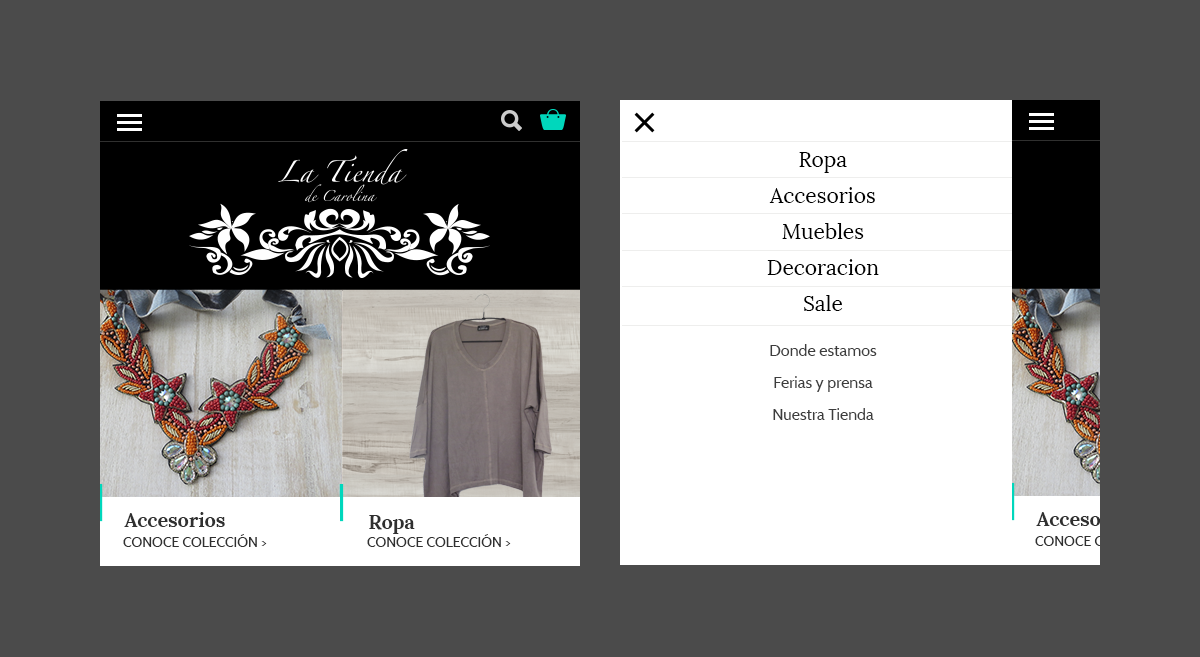
Task: Open the hamburger menu in the left mobile header
Action: [x=129, y=122]
